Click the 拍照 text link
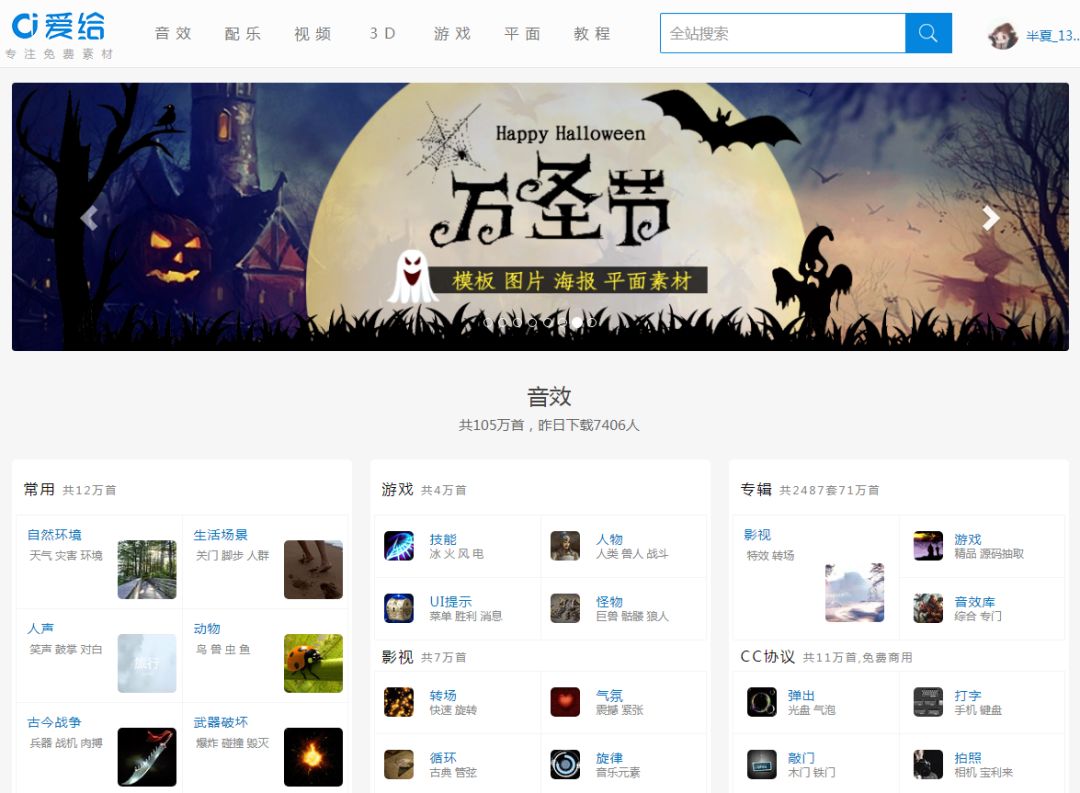Viewport: 1080px width, 793px height. [x=968, y=758]
